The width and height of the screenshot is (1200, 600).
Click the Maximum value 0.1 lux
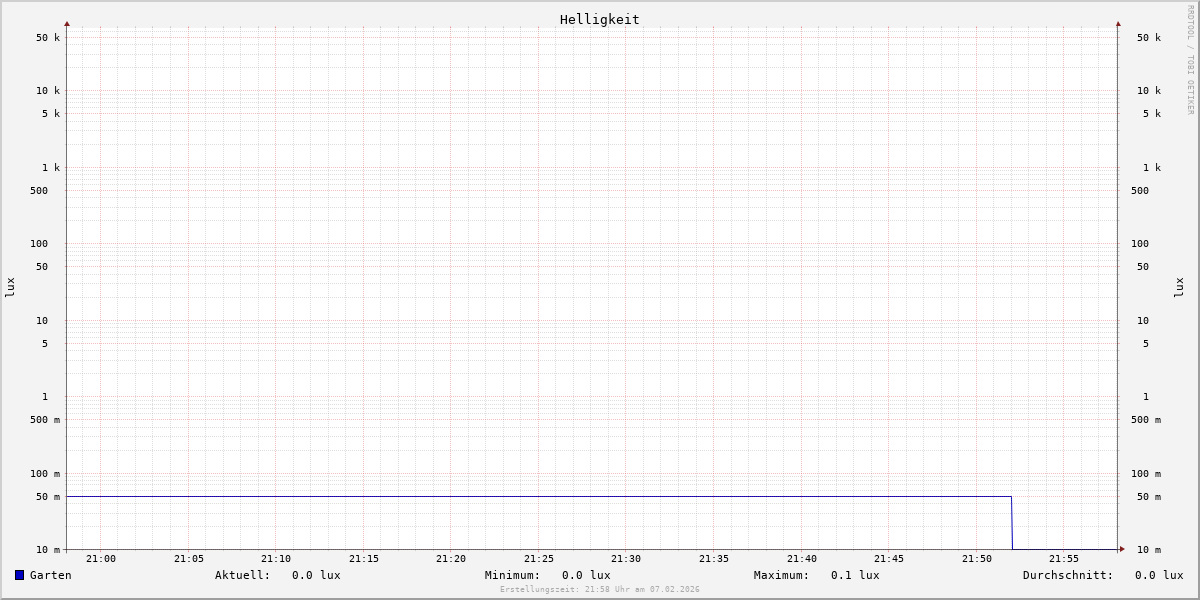854,575
